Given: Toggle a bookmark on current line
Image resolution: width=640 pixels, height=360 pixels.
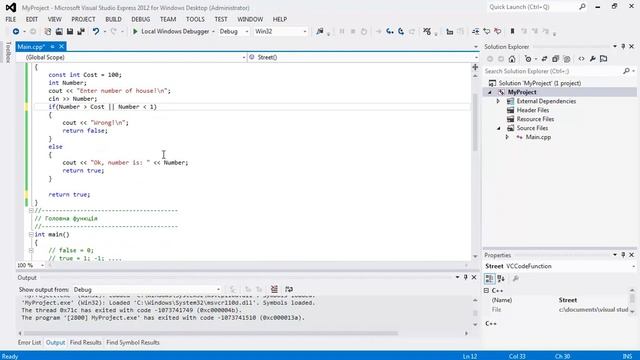Looking at the screenshot, I should point(512,31).
